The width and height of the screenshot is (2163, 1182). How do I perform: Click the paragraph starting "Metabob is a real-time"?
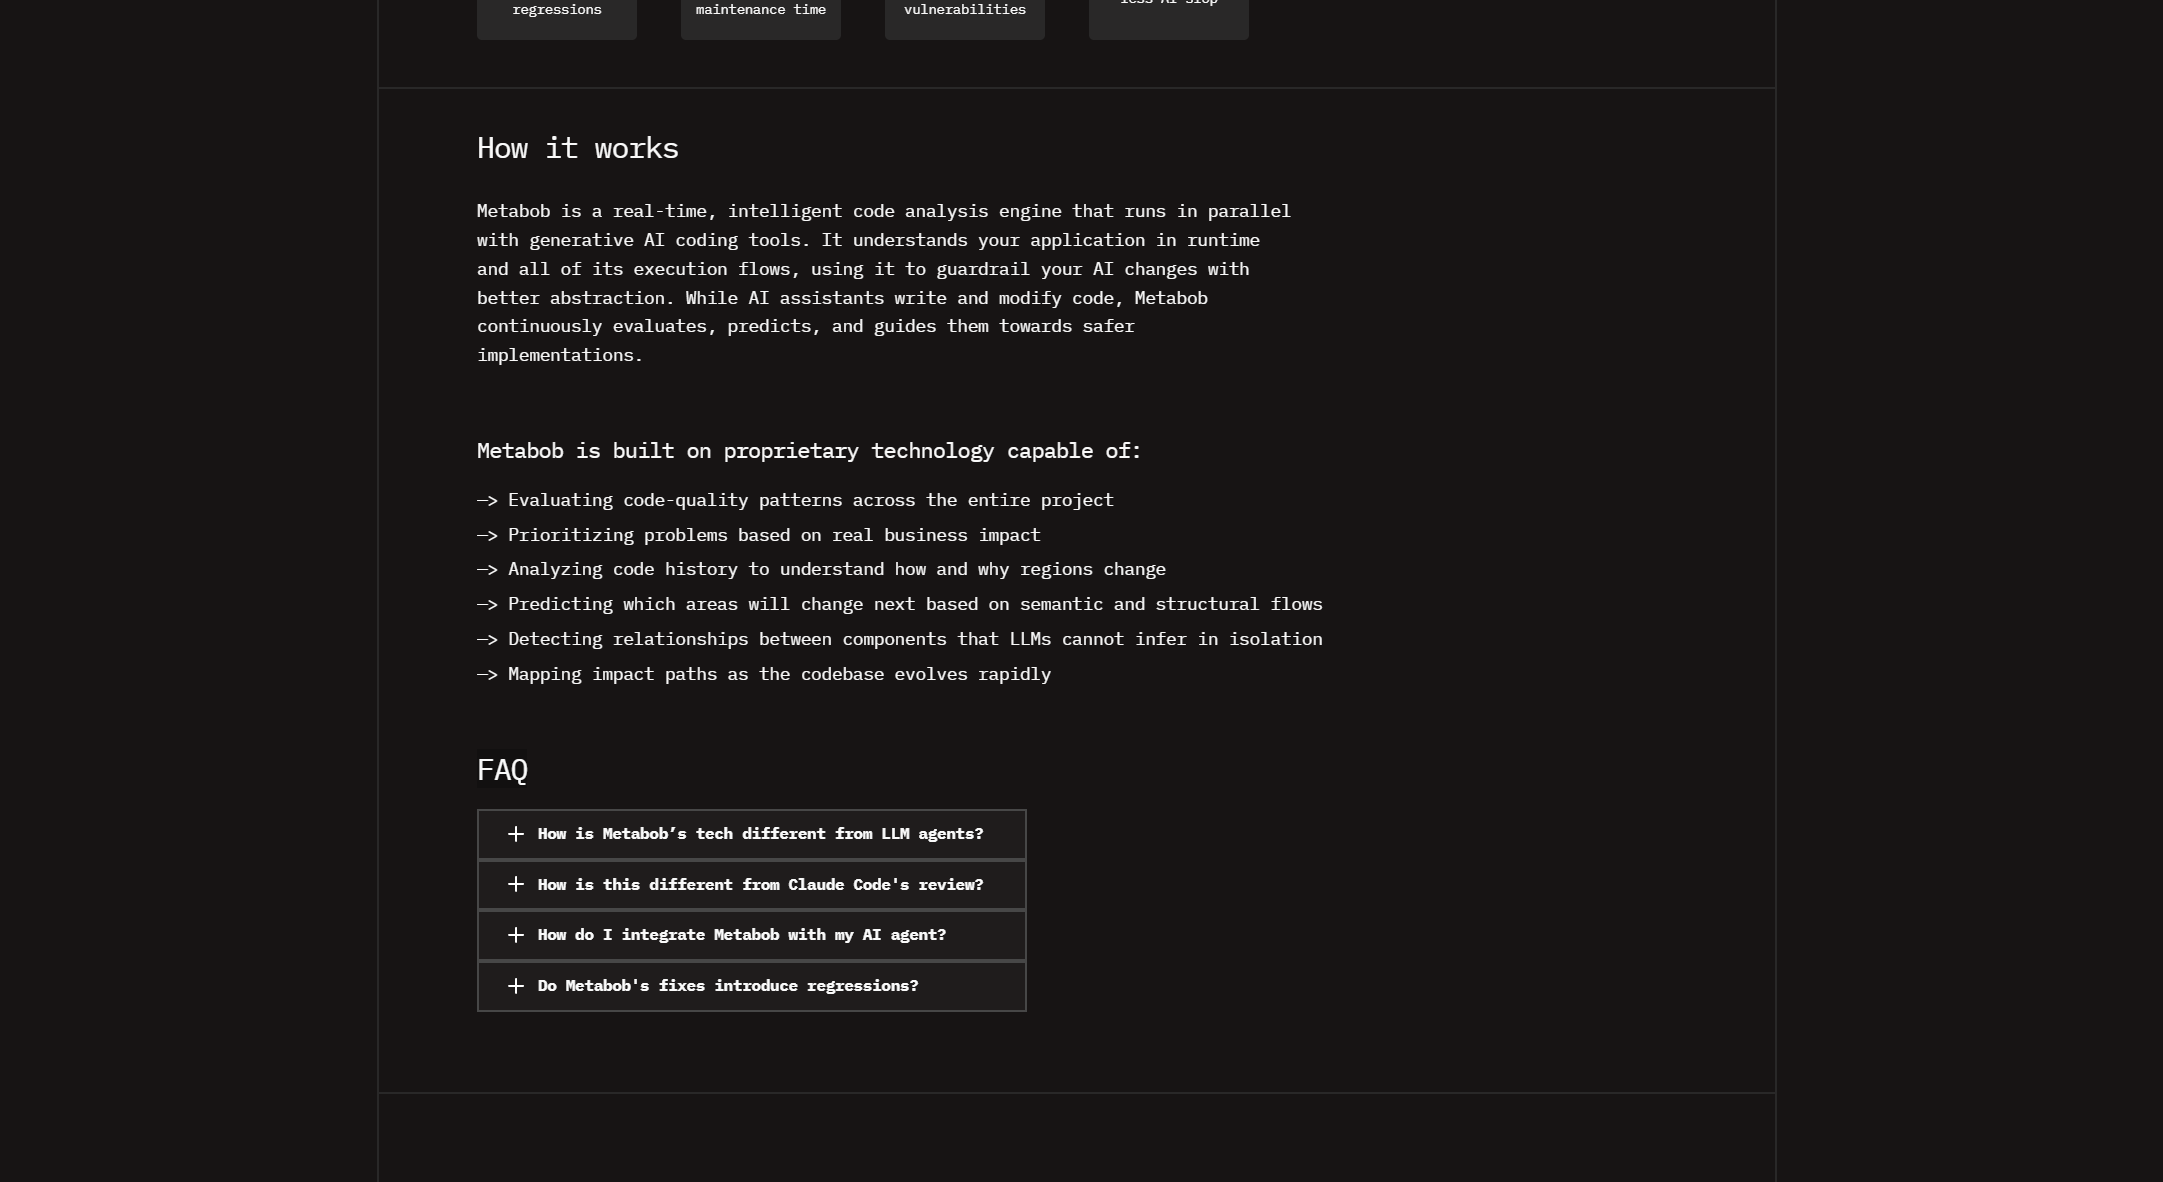(884, 283)
